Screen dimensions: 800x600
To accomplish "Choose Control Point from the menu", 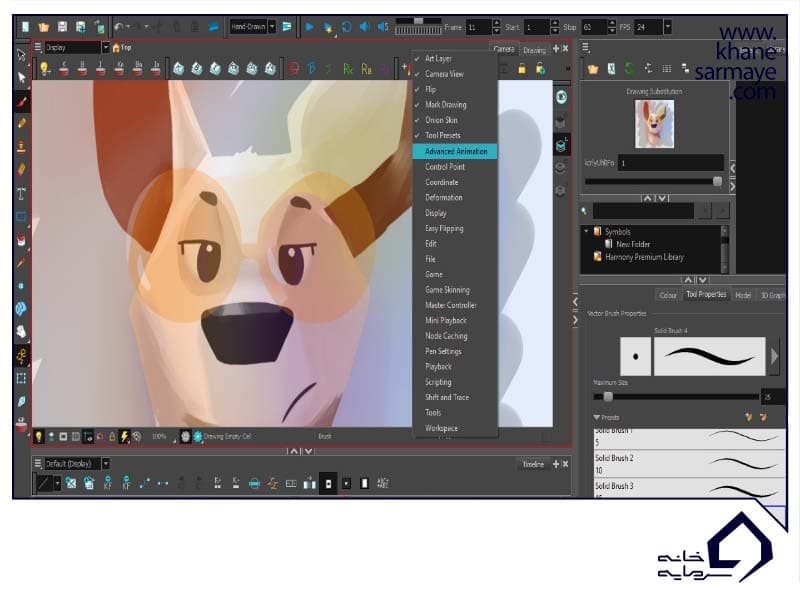I will click(455, 167).
